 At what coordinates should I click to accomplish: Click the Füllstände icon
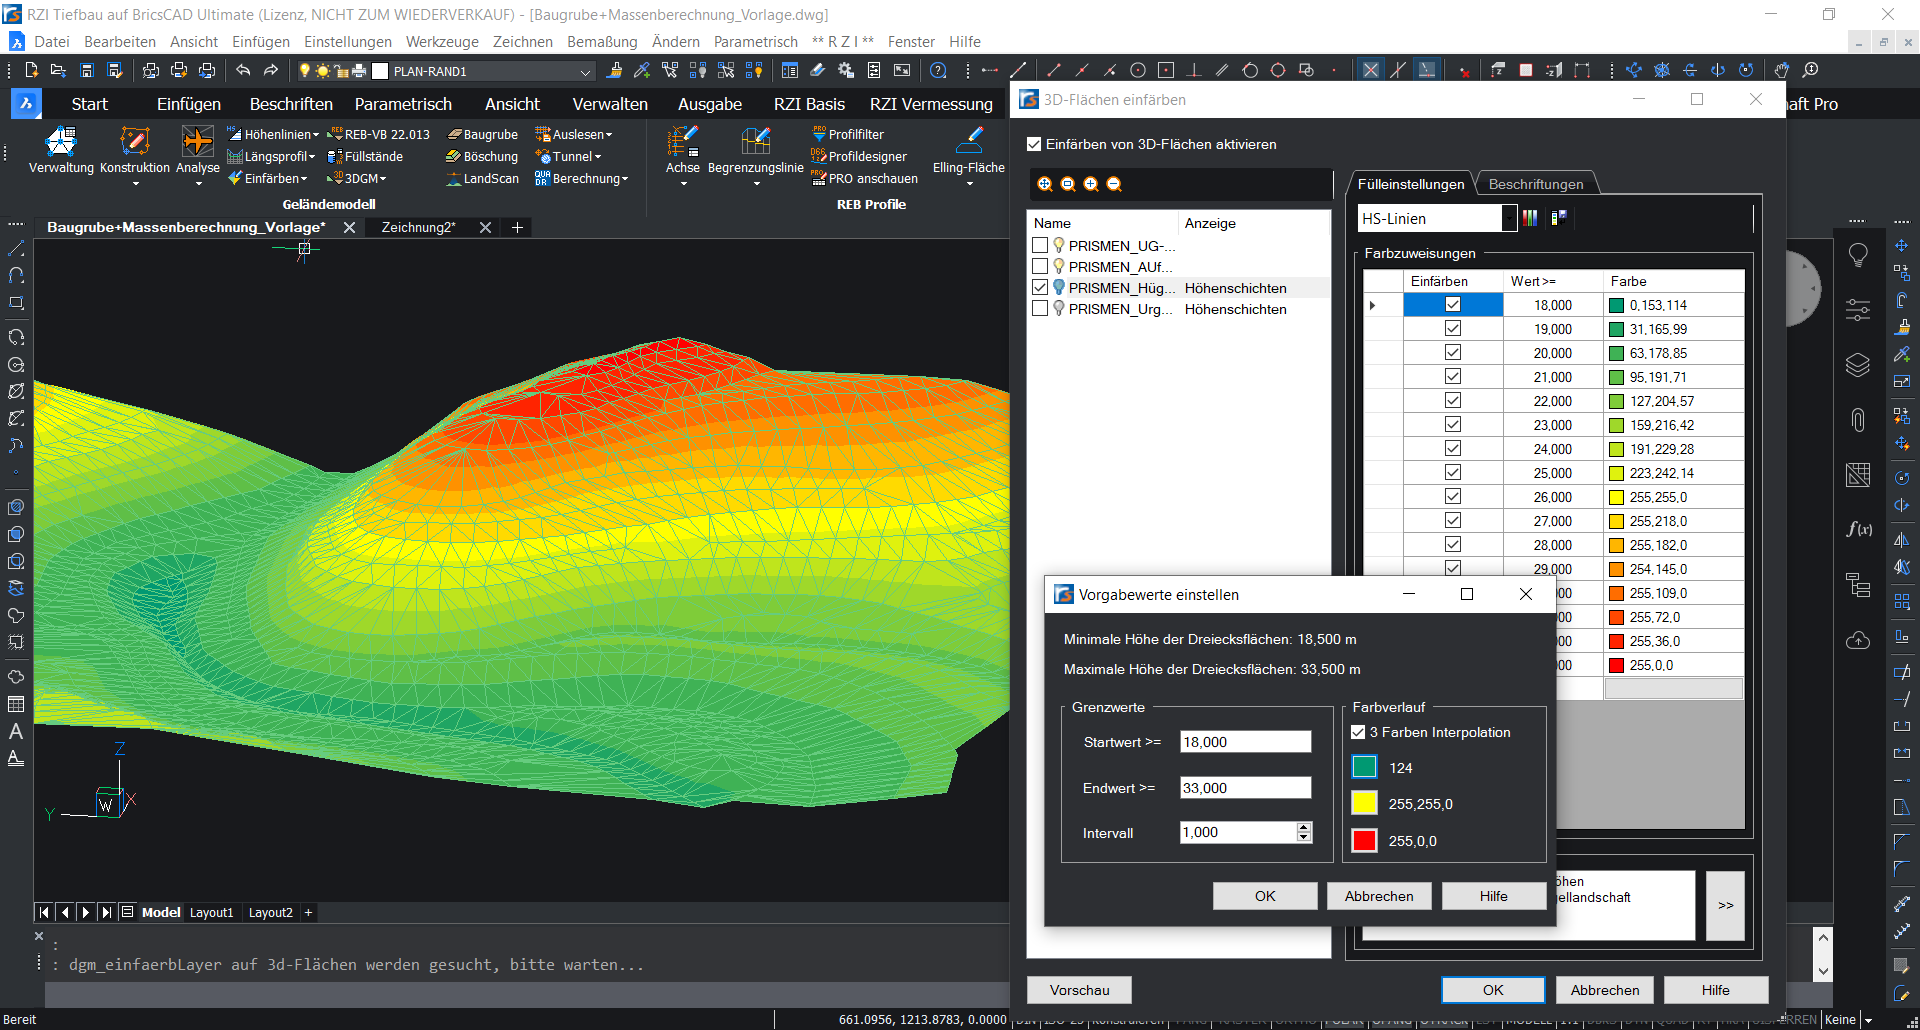pyautogui.click(x=335, y=156)
